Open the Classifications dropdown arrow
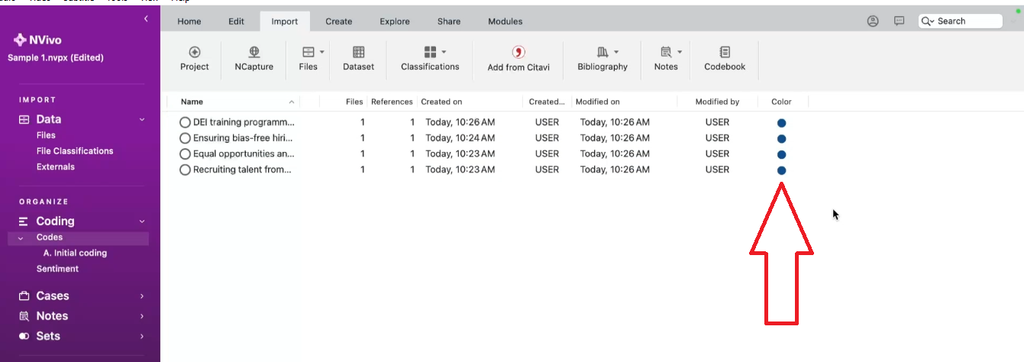The width and height of the screenshot is (1024, 362). tap(444, 52)
